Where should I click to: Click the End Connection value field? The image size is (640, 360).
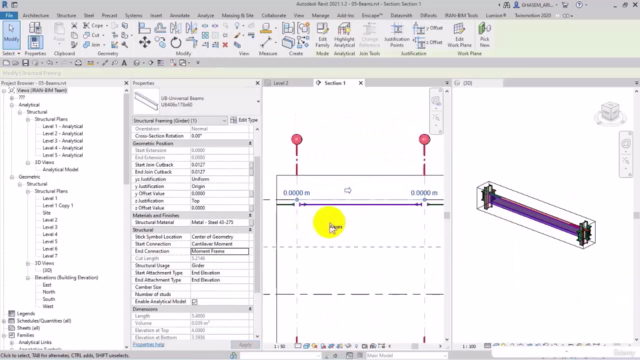(220, 251)
